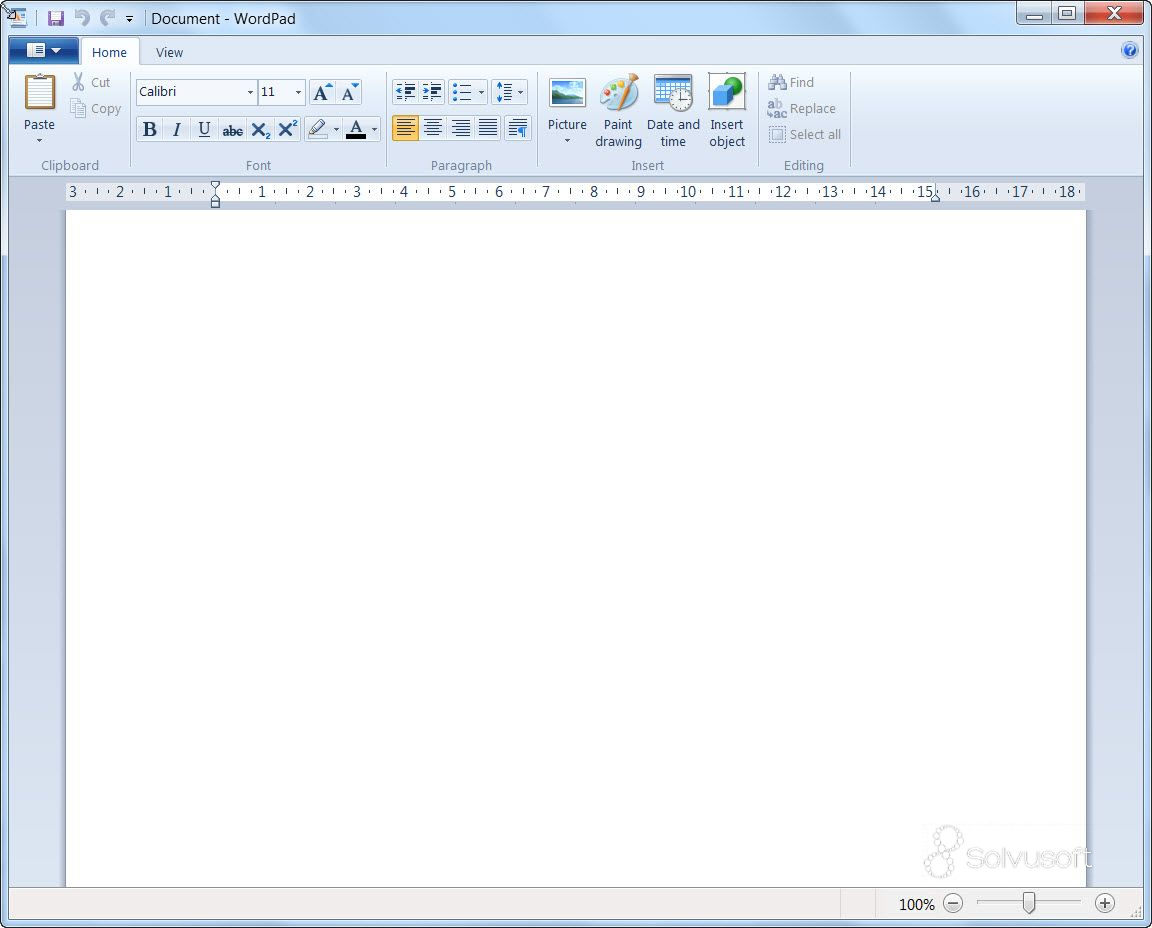Open line spacing dropdown arrow
Image resolution: width=1152 pixels, height=928 pixels.
pos(521,92)
